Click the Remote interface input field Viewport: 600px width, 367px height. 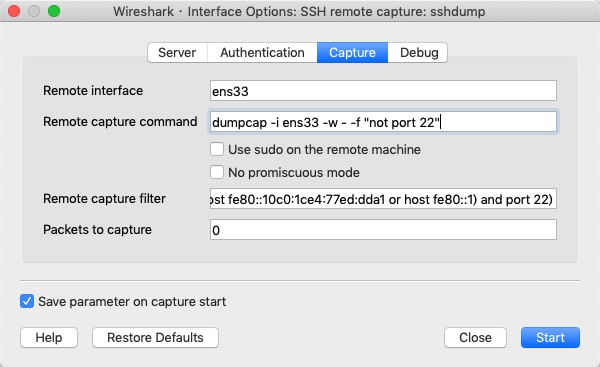point(383,91)
